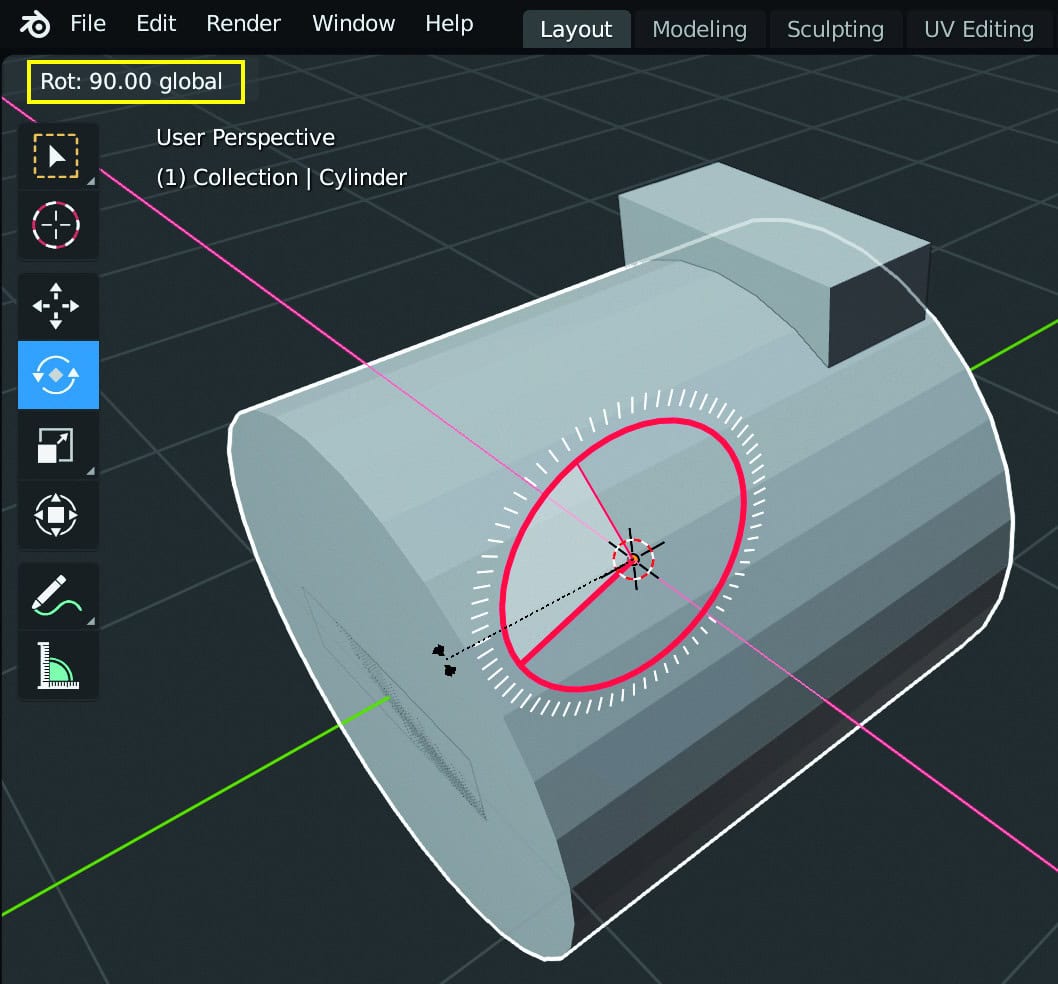Pick the Measure tool
The image size is (1058, 984).
pyautogui.click(x=57, y=665)
